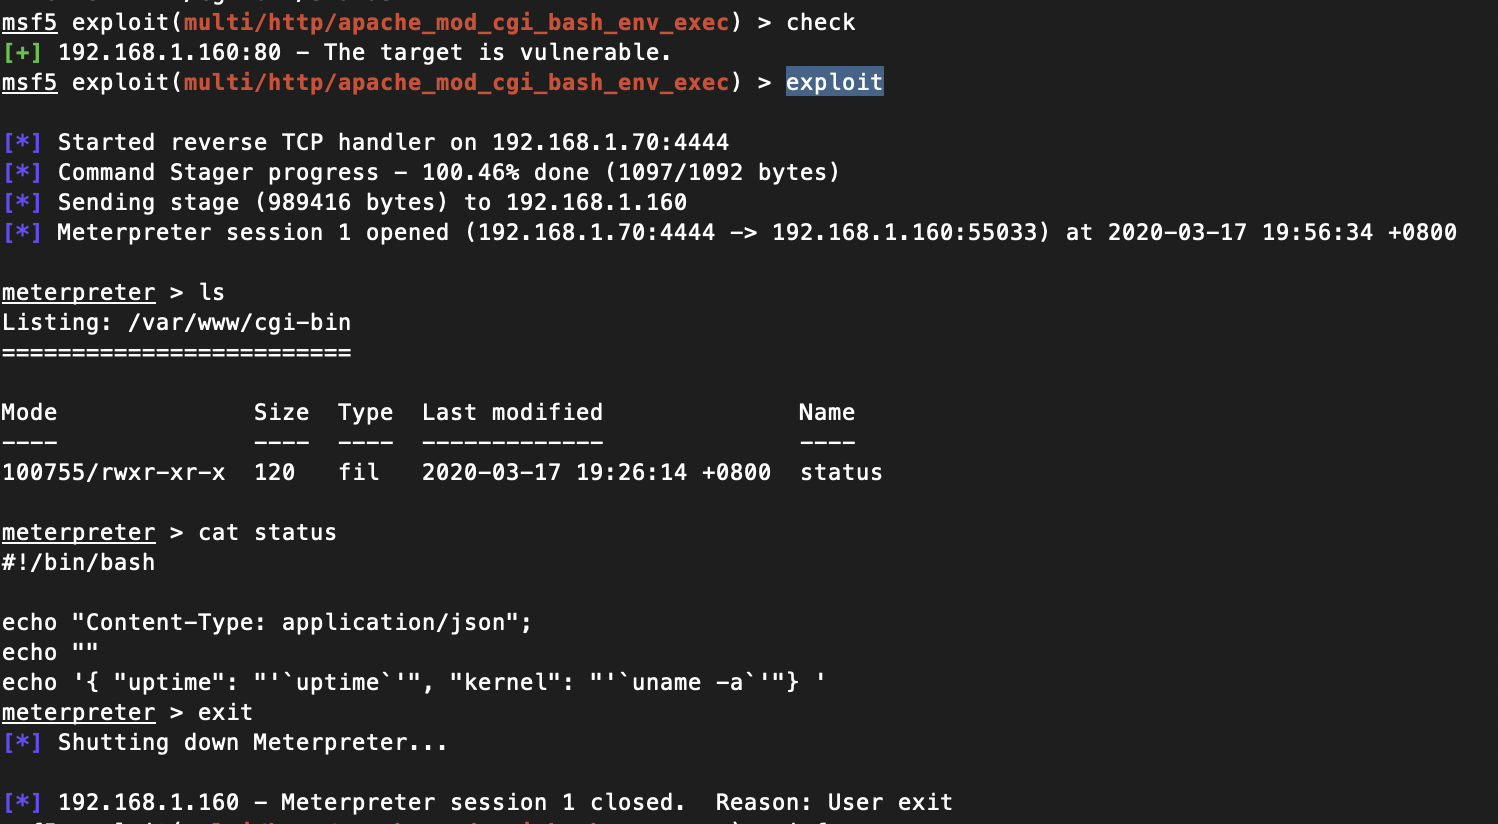Click the "ls" command after meterpreter prompt
1498x824 pixels.
[212, 292]
